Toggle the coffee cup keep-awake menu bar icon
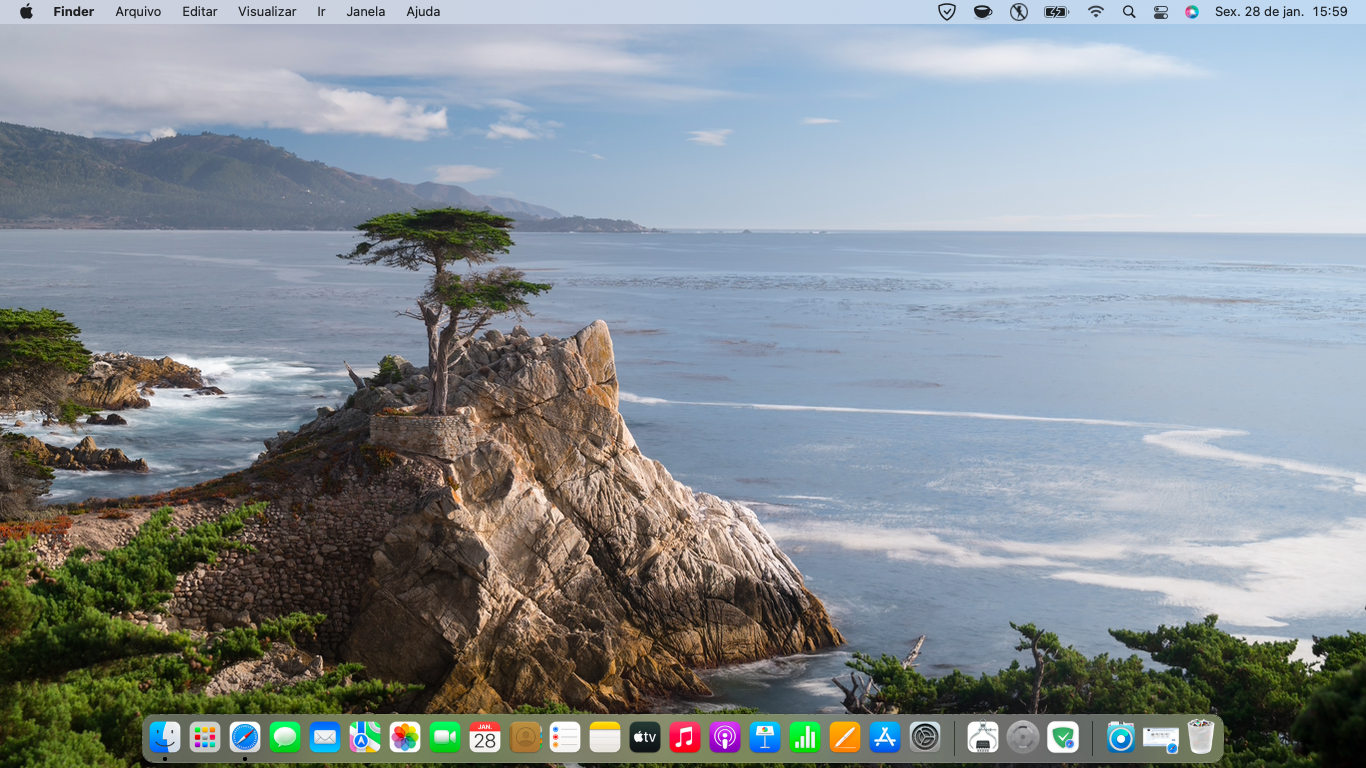1366x768 pixels. pyautogui.click(x=983, y=12)
